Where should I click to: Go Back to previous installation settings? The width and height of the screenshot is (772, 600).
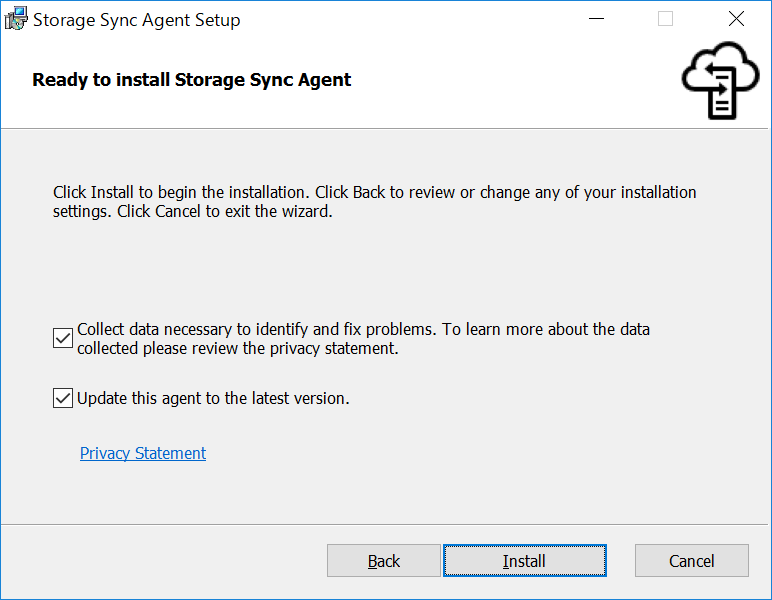pos(384,561)
